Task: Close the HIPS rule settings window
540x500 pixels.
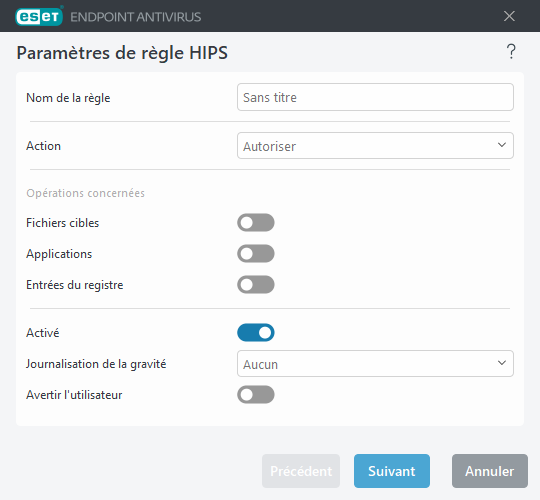Action: click(x=509, y=16)
